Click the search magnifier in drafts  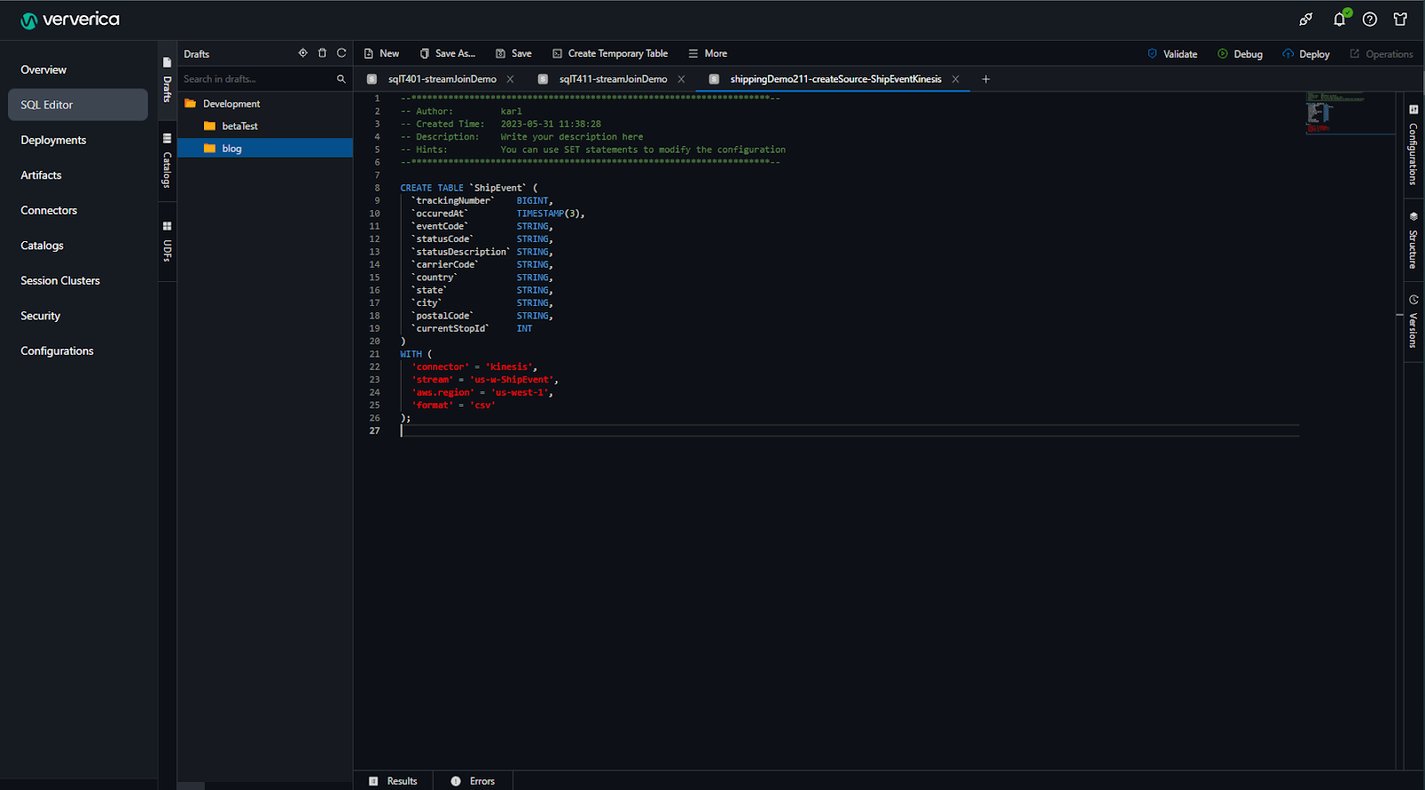tap(341, 79)
